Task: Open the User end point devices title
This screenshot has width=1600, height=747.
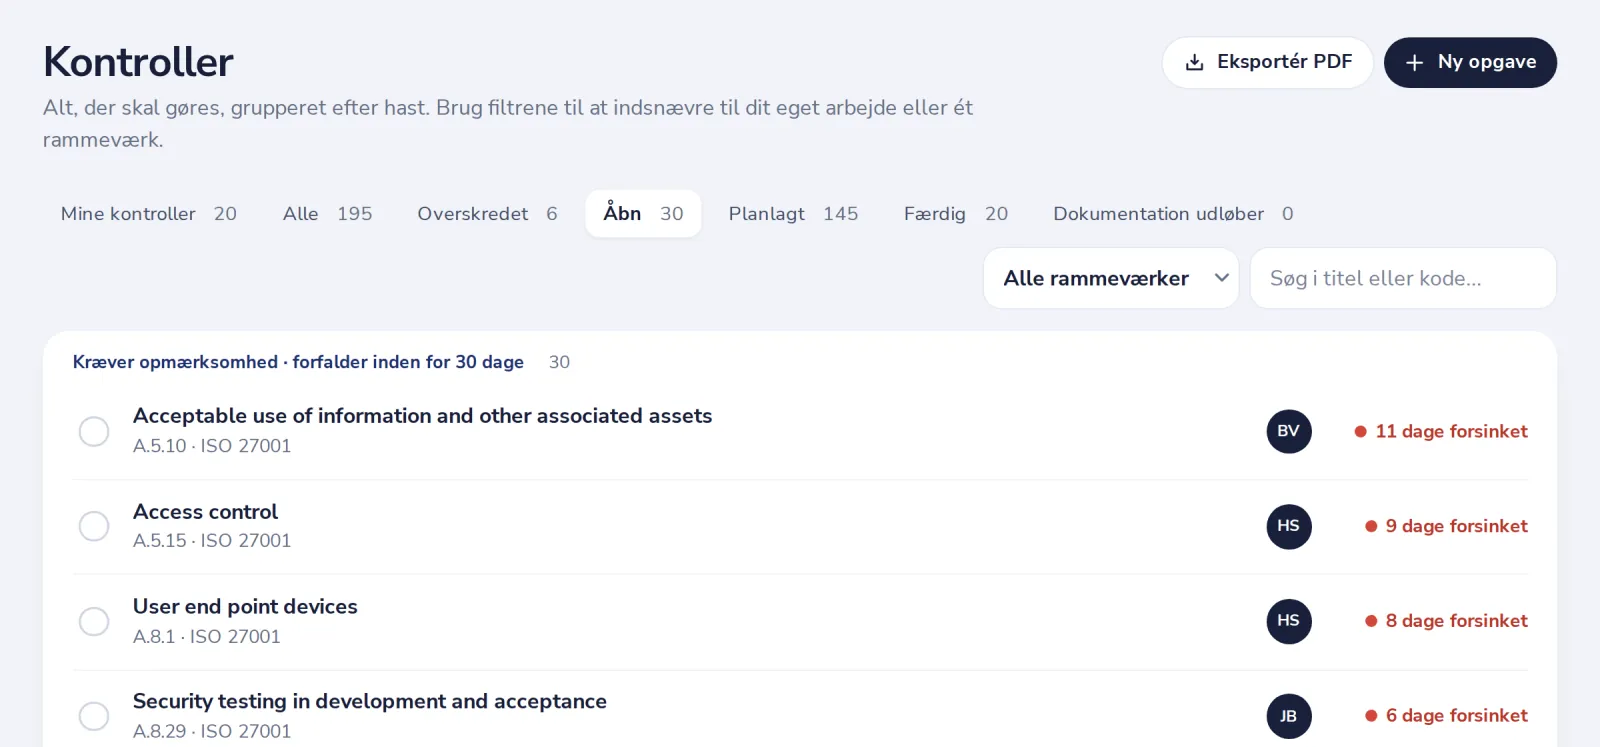Action: (245, 607)
